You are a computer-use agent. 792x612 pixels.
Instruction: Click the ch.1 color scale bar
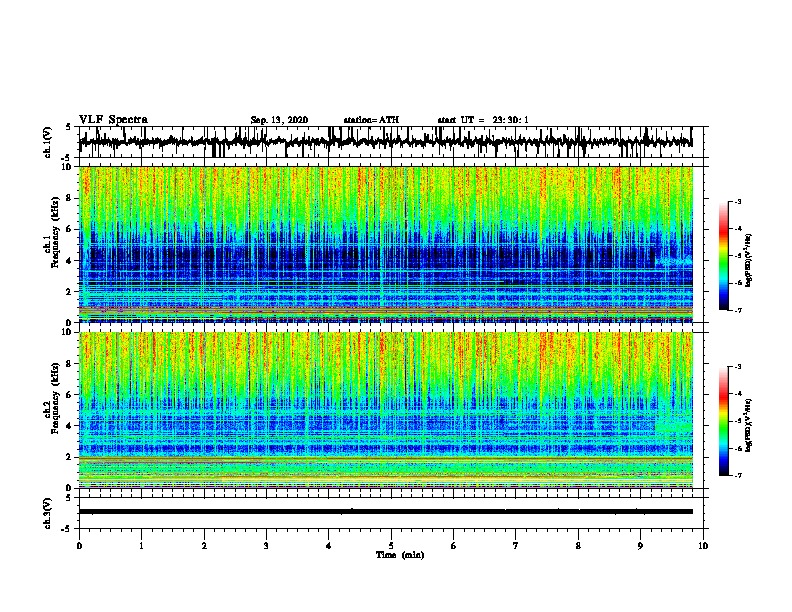(x=724, y=256)
